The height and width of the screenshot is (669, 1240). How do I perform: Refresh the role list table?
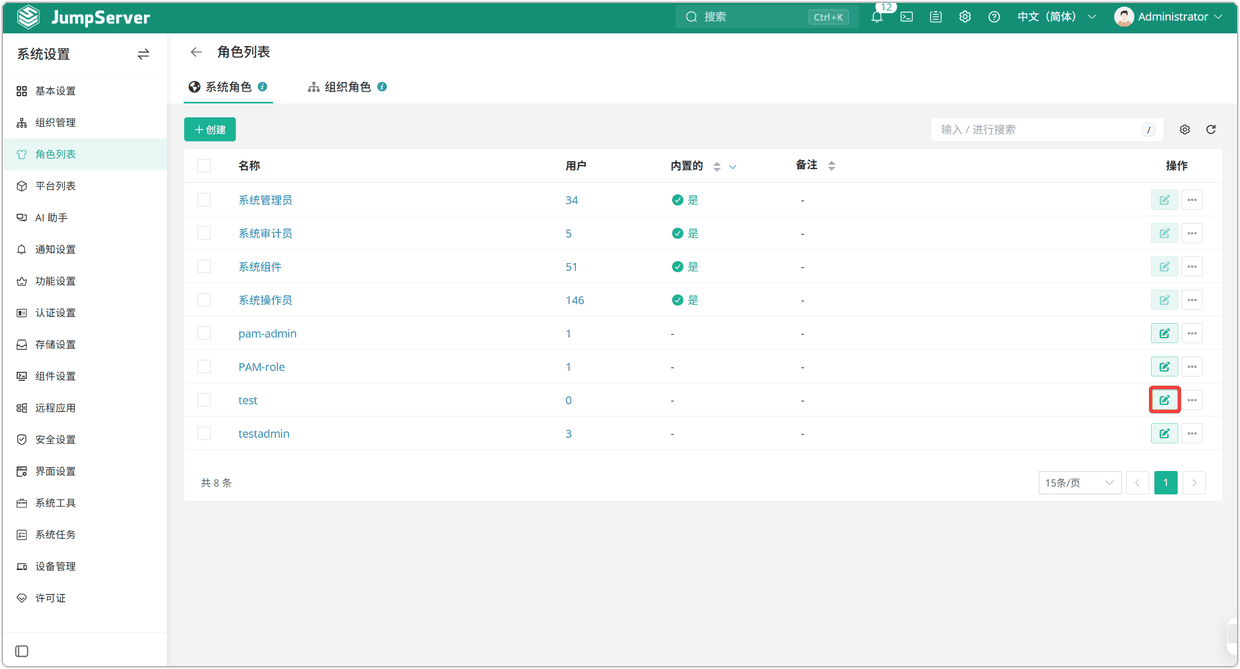1211,130
